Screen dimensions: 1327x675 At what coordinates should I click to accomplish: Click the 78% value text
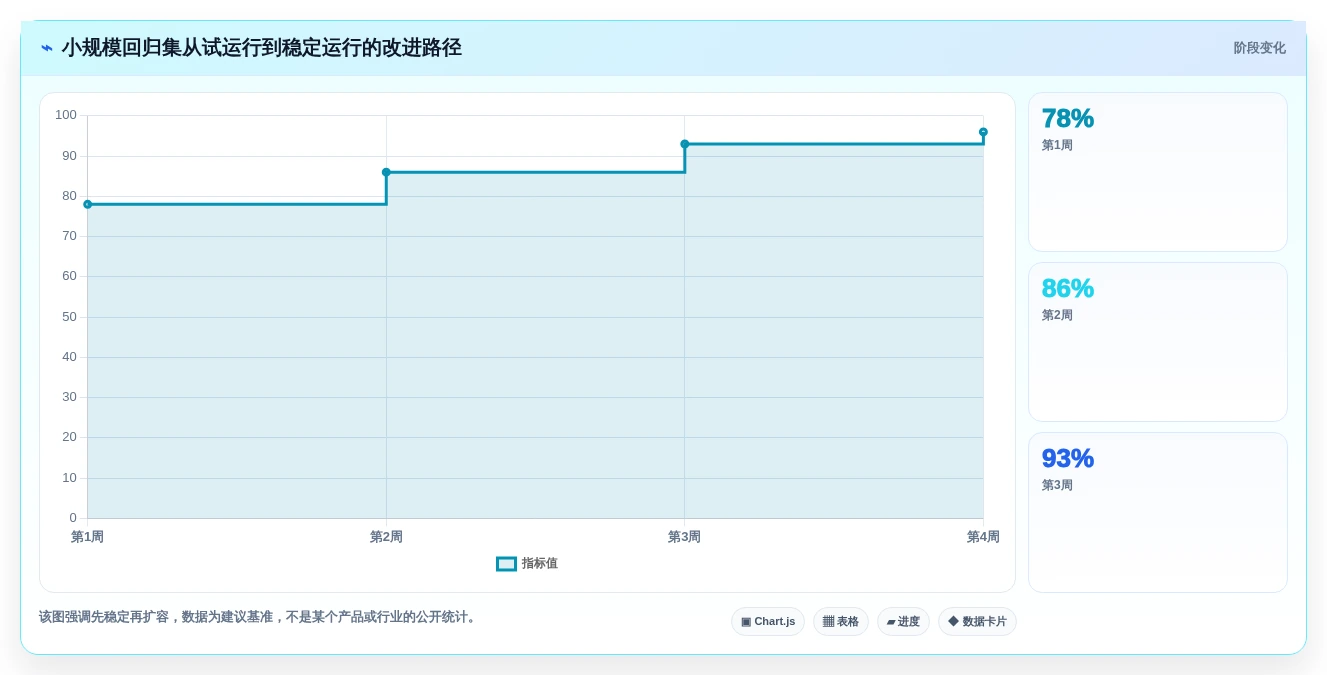coord(1068,118)
